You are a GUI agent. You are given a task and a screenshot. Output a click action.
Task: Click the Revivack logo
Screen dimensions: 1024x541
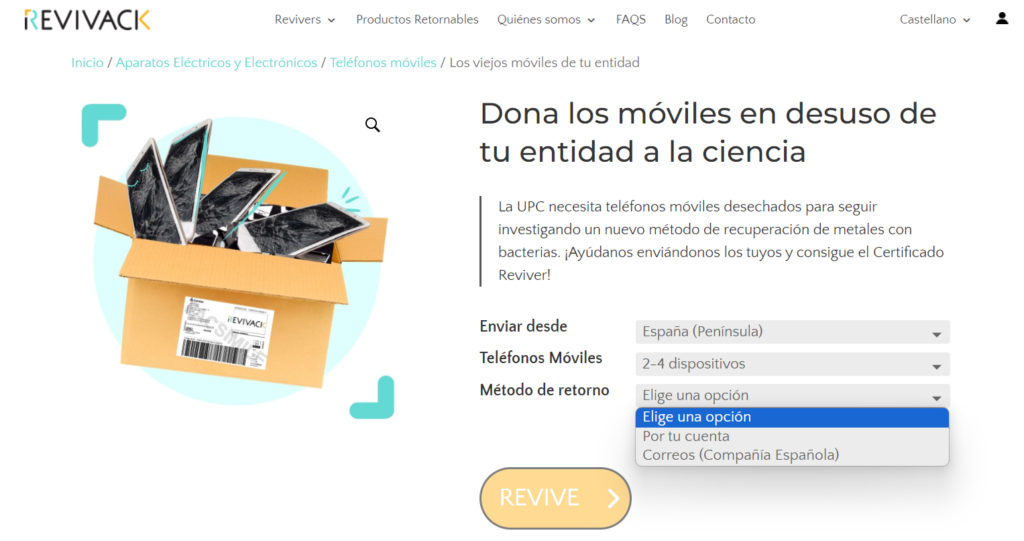[87, 20]
